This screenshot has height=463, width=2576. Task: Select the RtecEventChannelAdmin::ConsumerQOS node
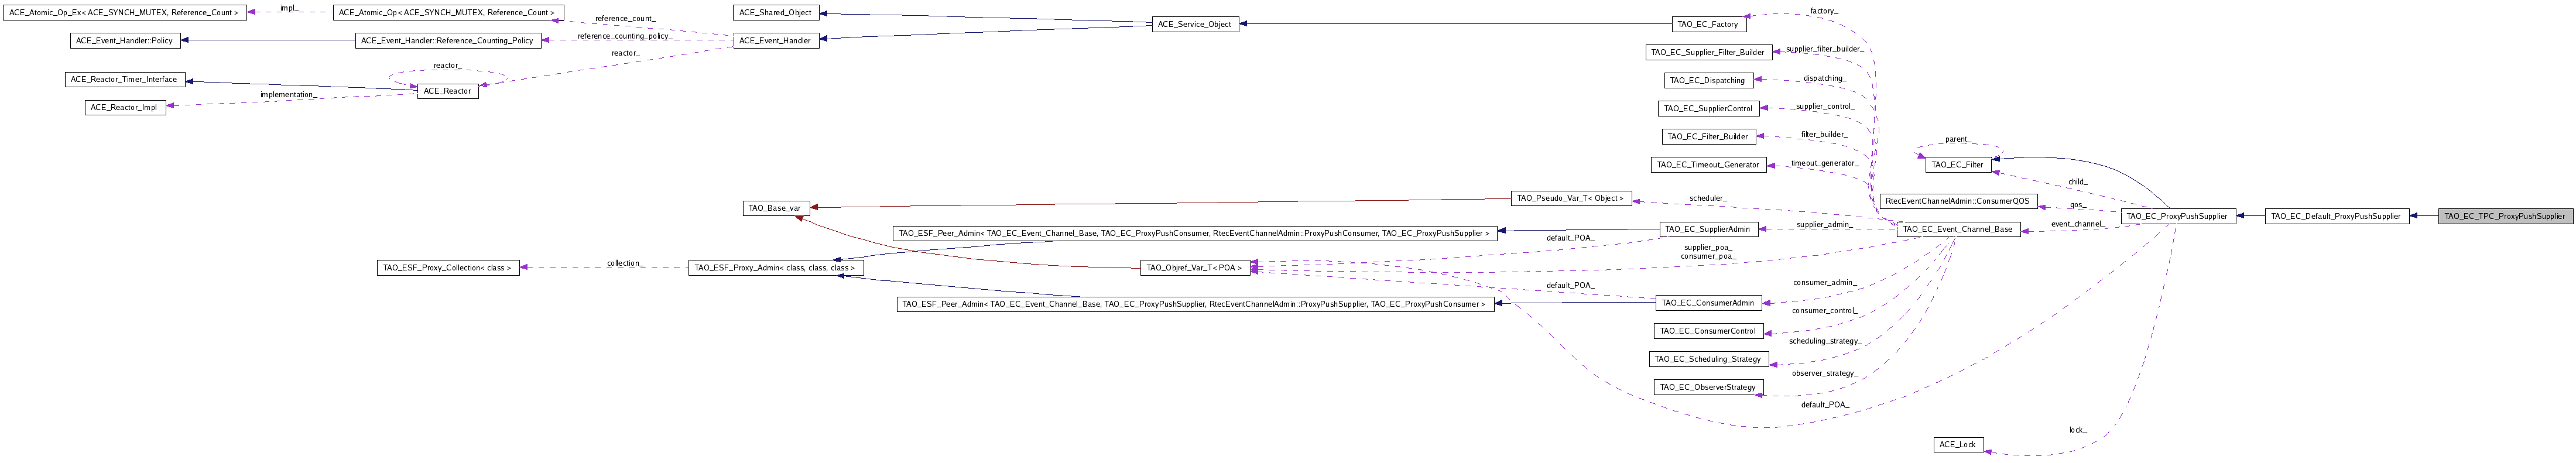[1957, 201]
